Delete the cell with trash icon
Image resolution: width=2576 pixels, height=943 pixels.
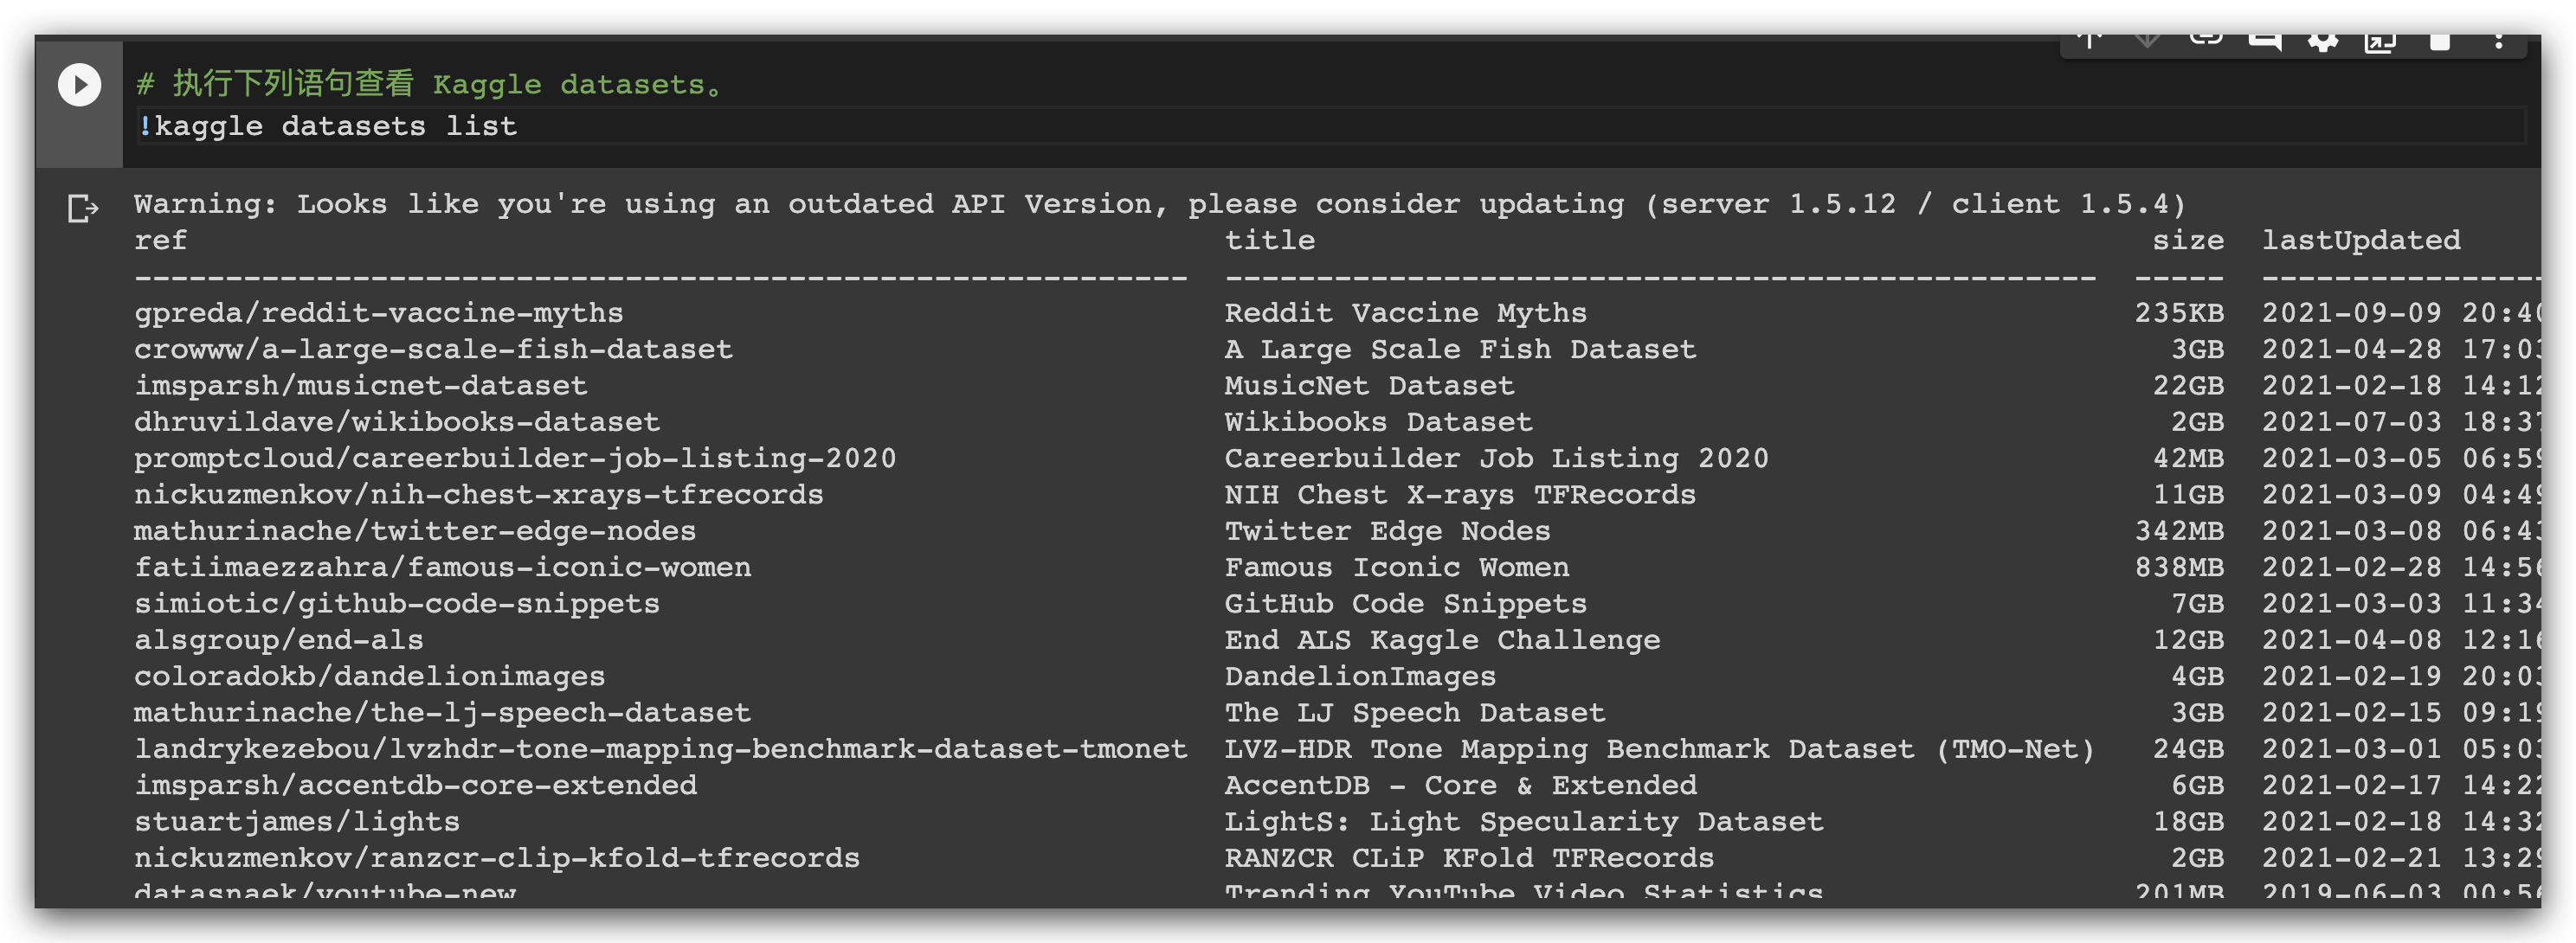(x=2440, y=42)
